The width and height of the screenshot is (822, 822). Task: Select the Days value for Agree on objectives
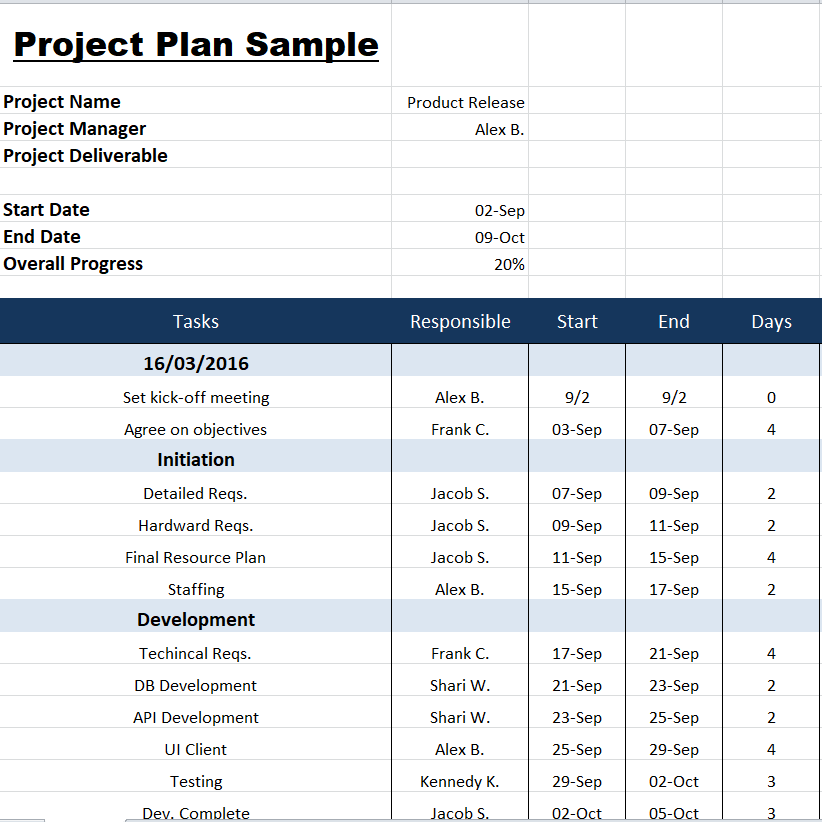(x=771, y=430)
